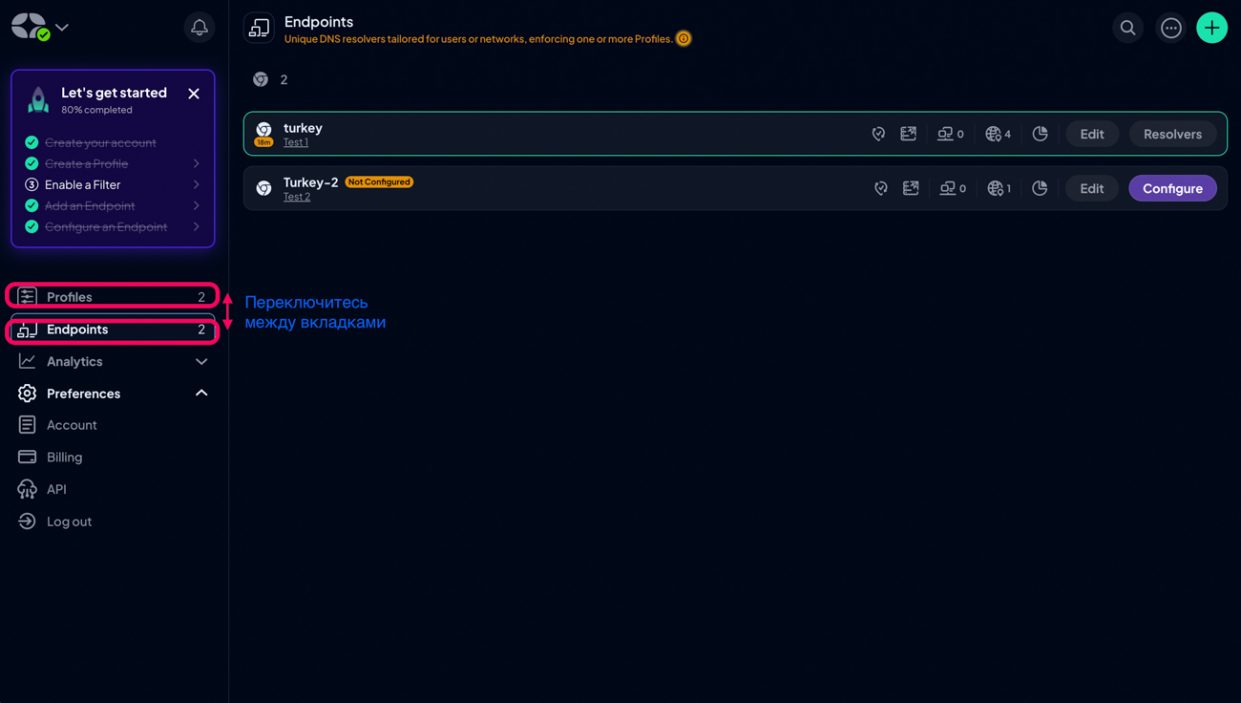Click the green check beside Create a Profile
Viewport: 1241px width, 703px height.
click(x=32, y=163)
